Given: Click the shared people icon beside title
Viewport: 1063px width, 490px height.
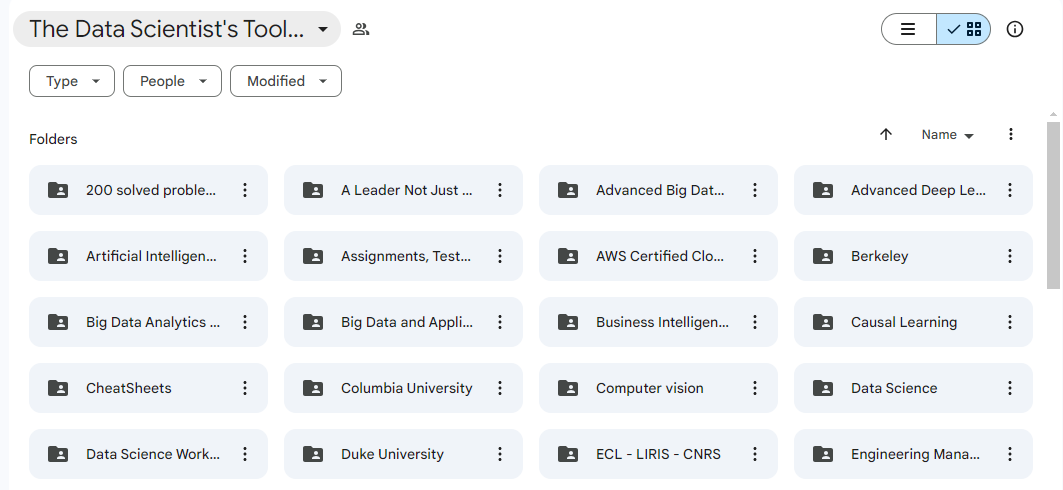Looking at the screenshot, I should pyautogui.click(x=361, y=29).
